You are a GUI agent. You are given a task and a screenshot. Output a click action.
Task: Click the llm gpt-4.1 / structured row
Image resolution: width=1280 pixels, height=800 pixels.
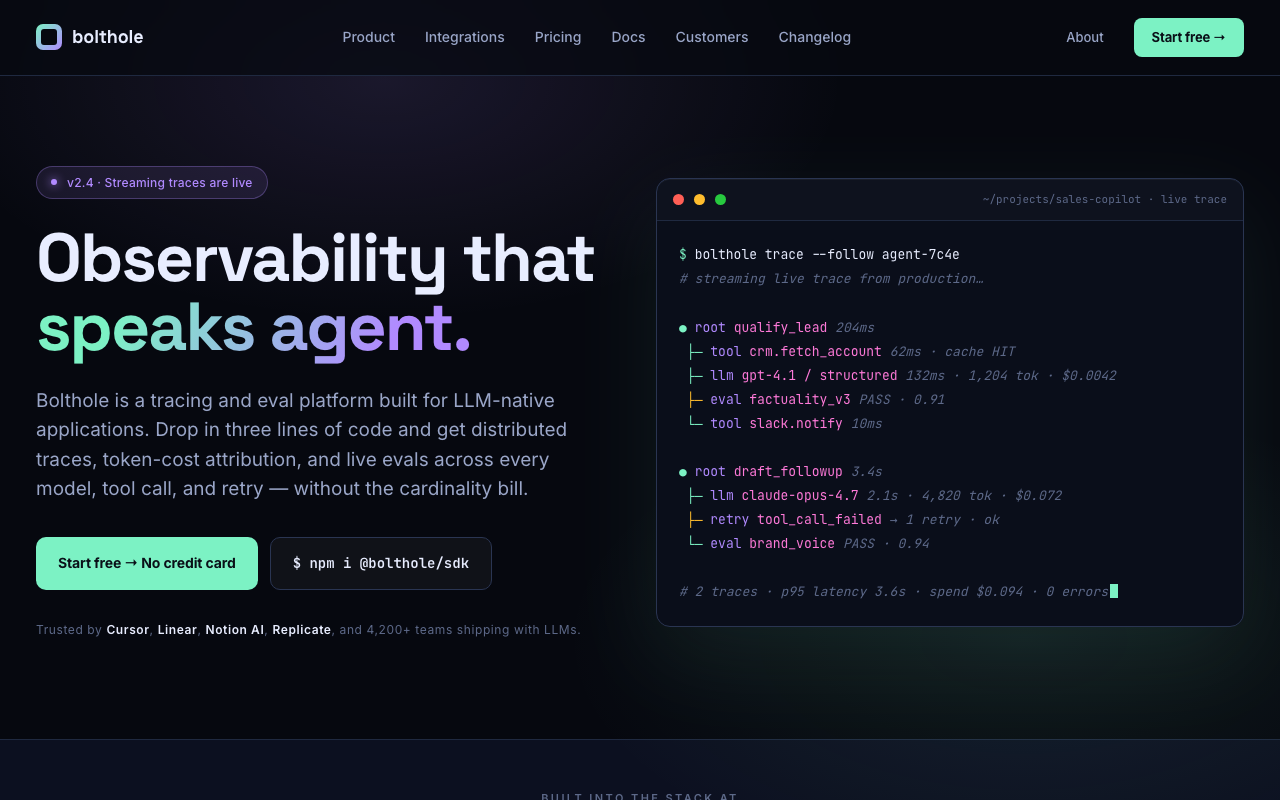coord(901,375)
